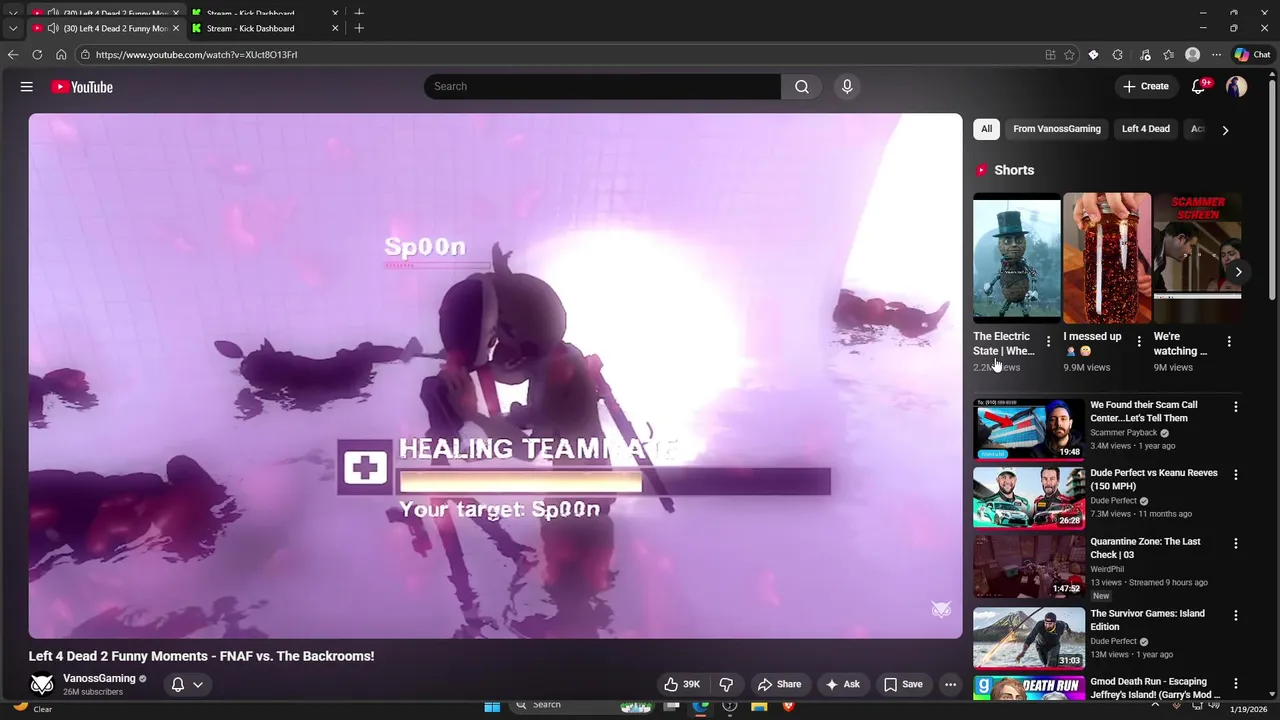Image resolution: width=1280 pixels, height=720 pixels.
Task: Go back in browser history
Action: (x=12, y=55)
